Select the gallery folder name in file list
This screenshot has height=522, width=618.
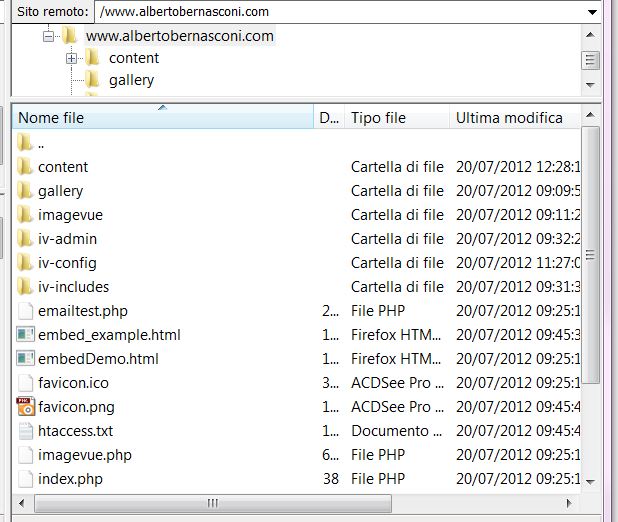point(60,191)
